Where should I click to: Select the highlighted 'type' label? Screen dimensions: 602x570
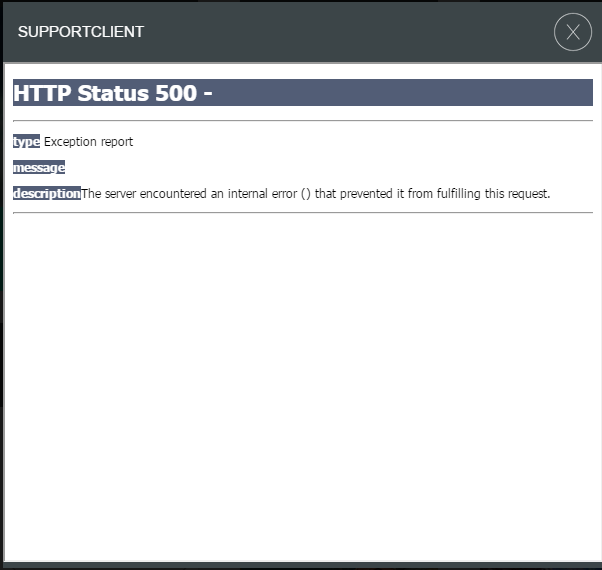[x=27, y=142]
